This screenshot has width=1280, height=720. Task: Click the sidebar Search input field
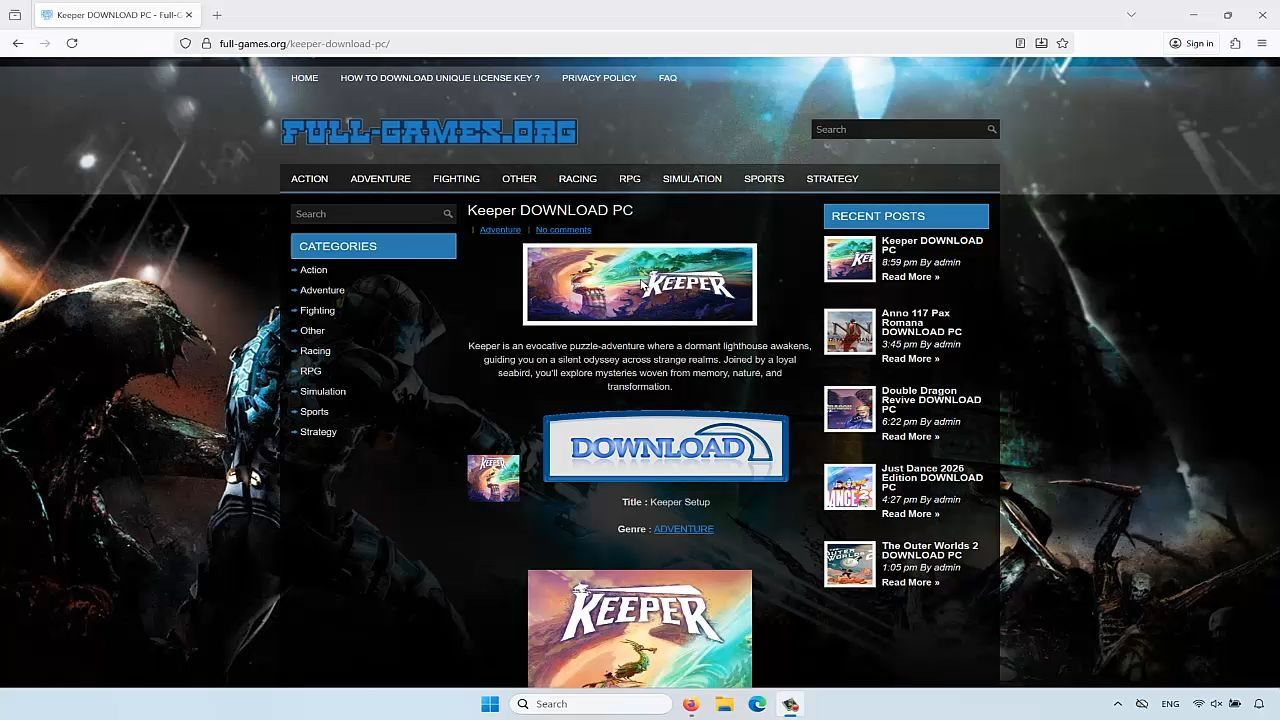pos(365,214)
